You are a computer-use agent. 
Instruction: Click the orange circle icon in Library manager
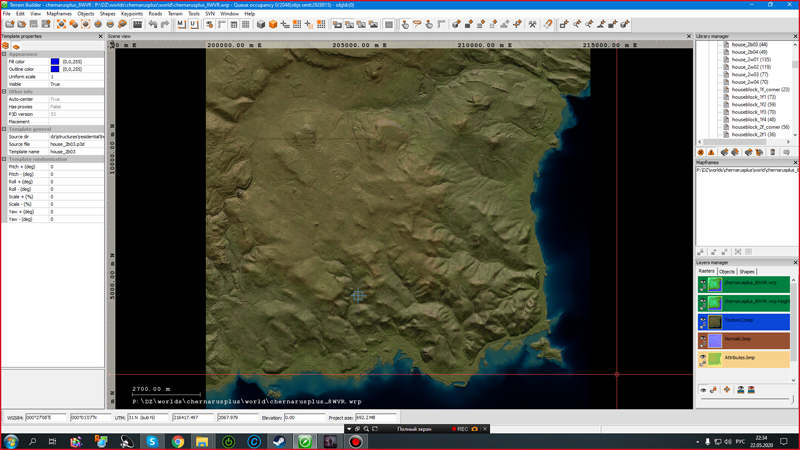click(x=701, y=152)
